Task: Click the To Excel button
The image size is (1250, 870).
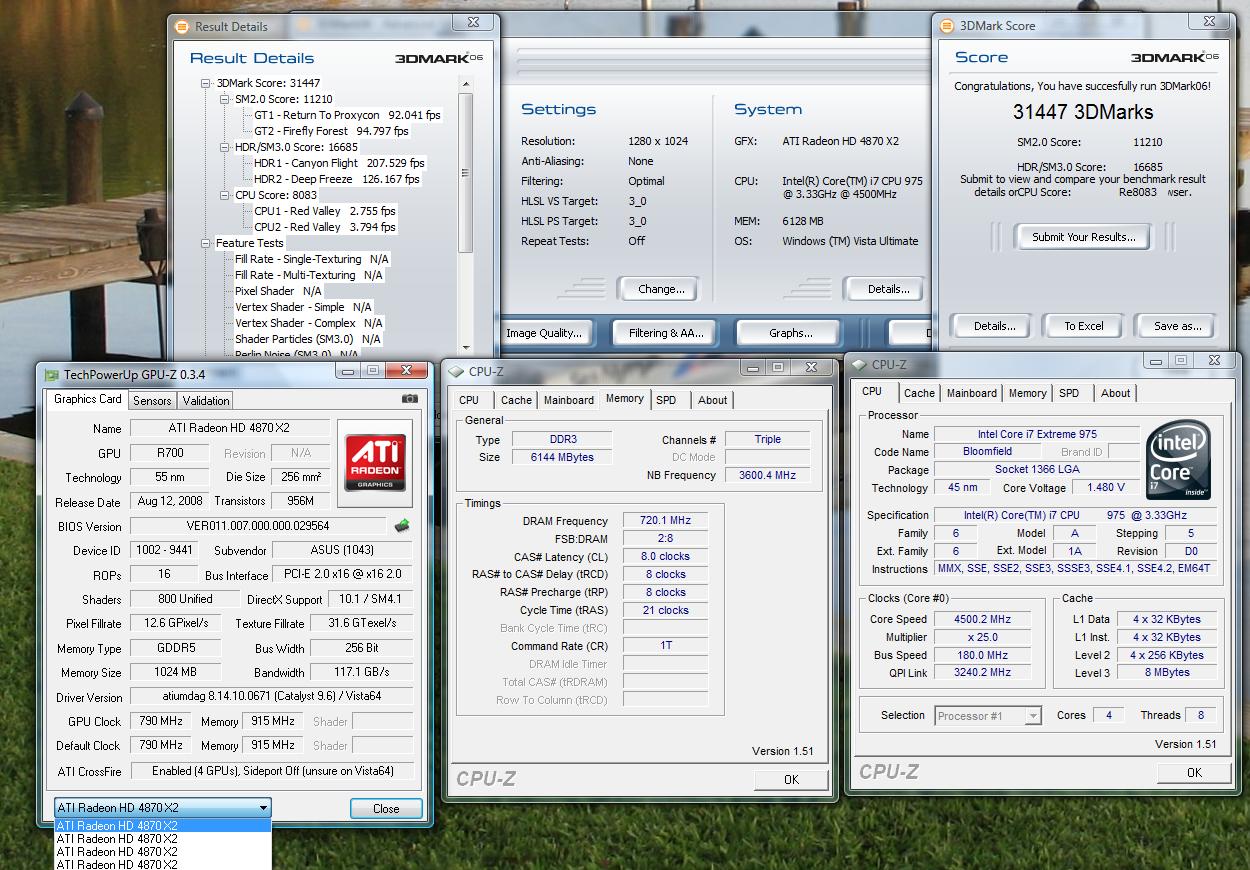Action: pos(1084,326)
